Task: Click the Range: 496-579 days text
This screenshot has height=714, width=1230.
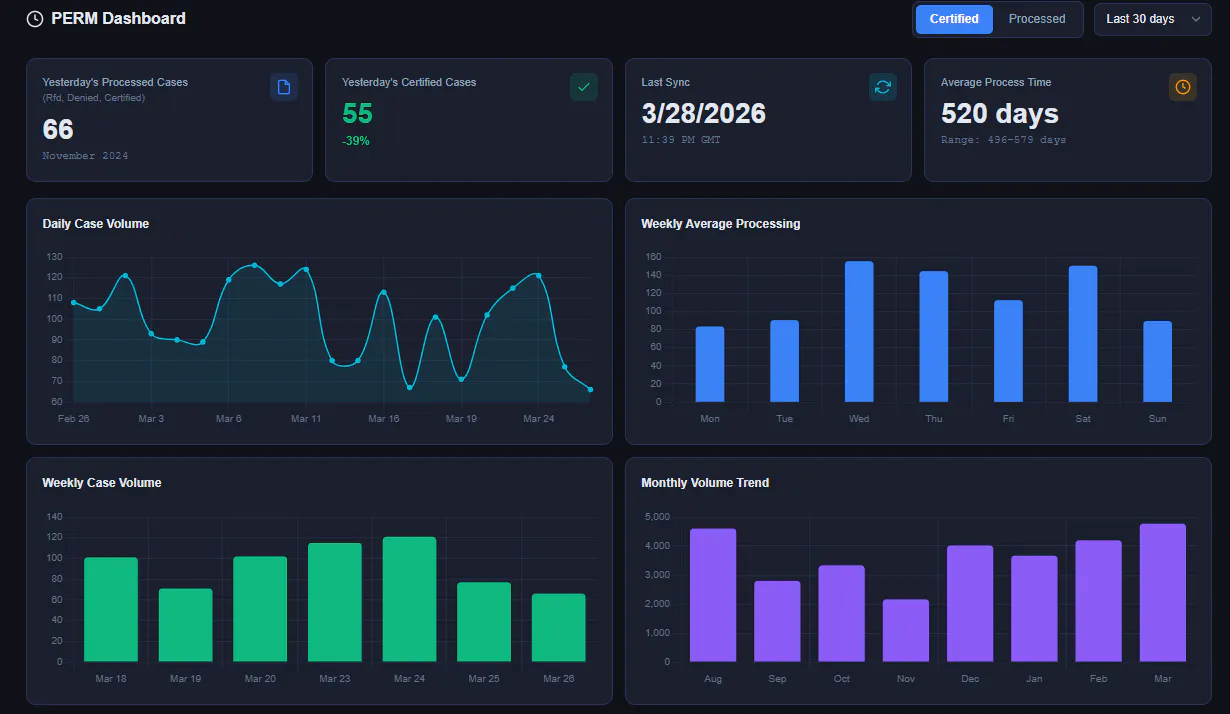Action: click(x=1004, y=140)
